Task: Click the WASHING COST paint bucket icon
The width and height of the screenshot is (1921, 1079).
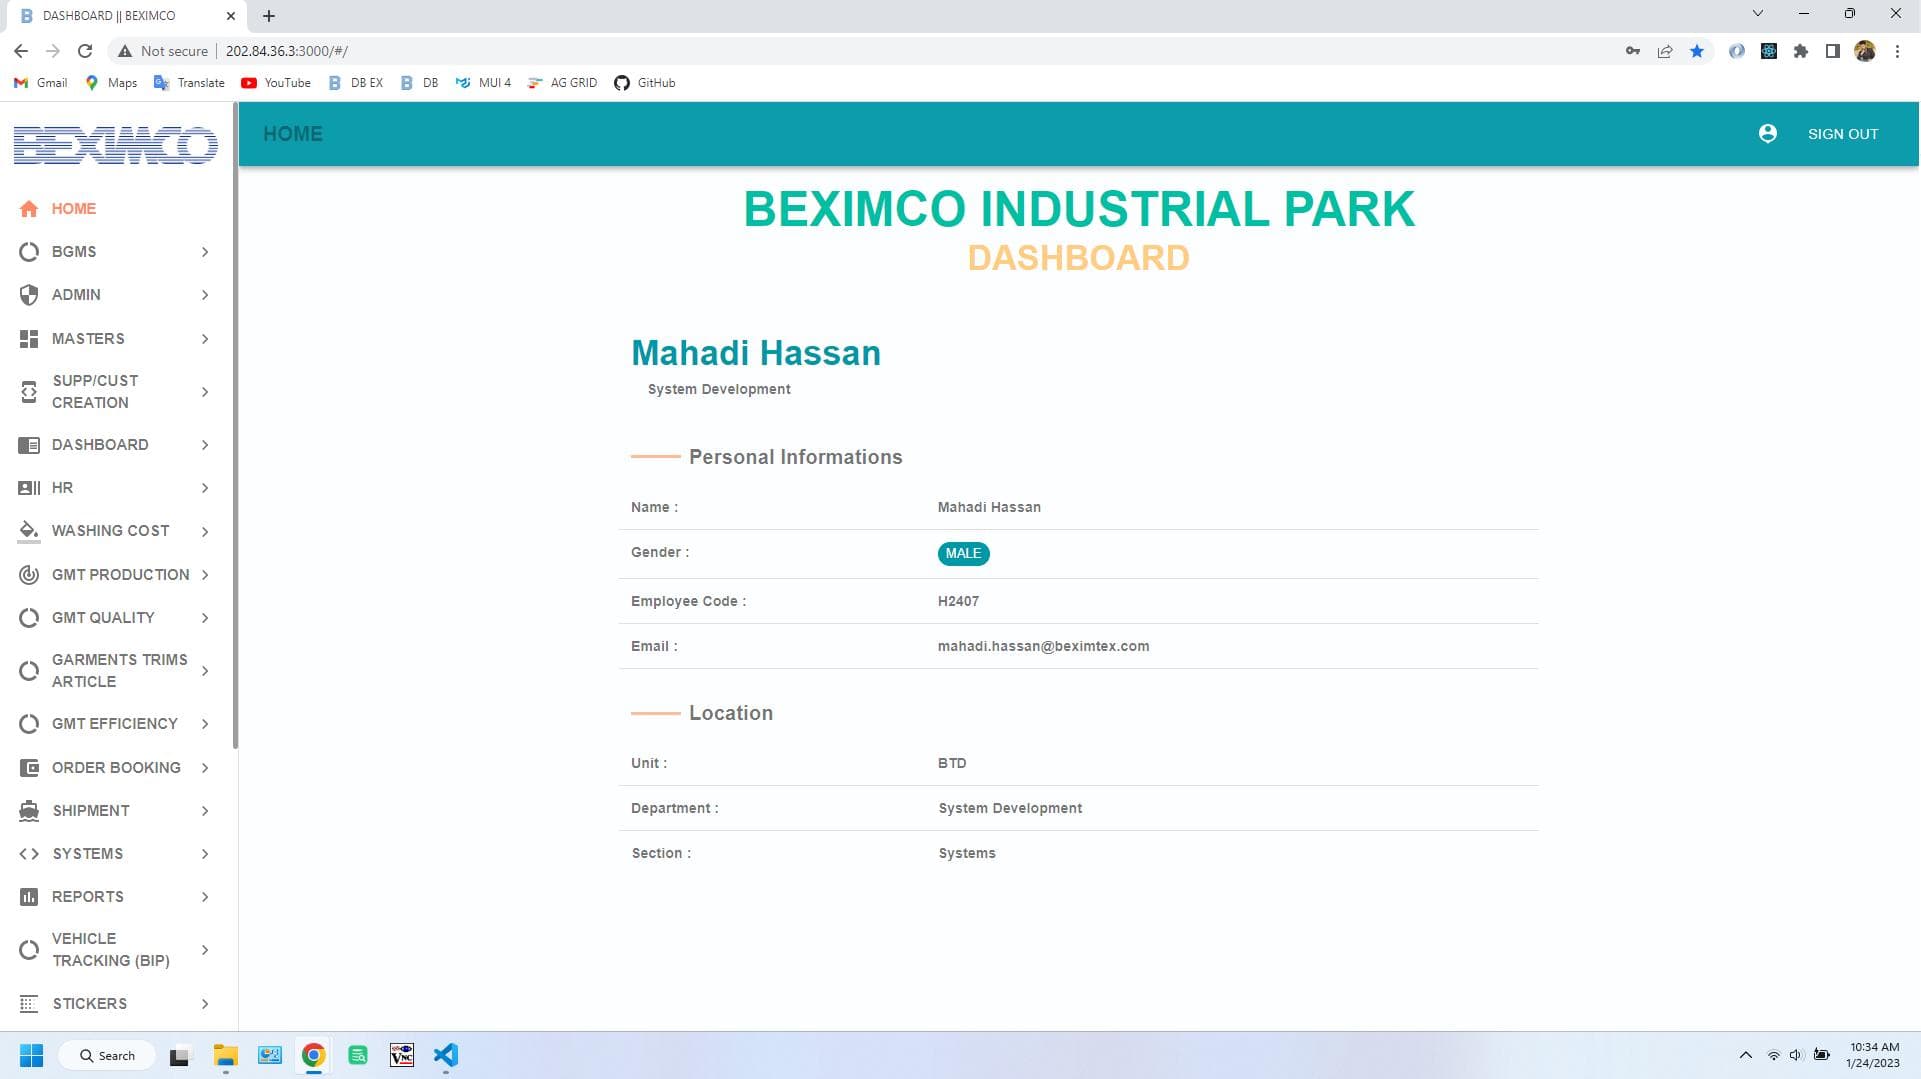Action: click(x=29, y=531)
